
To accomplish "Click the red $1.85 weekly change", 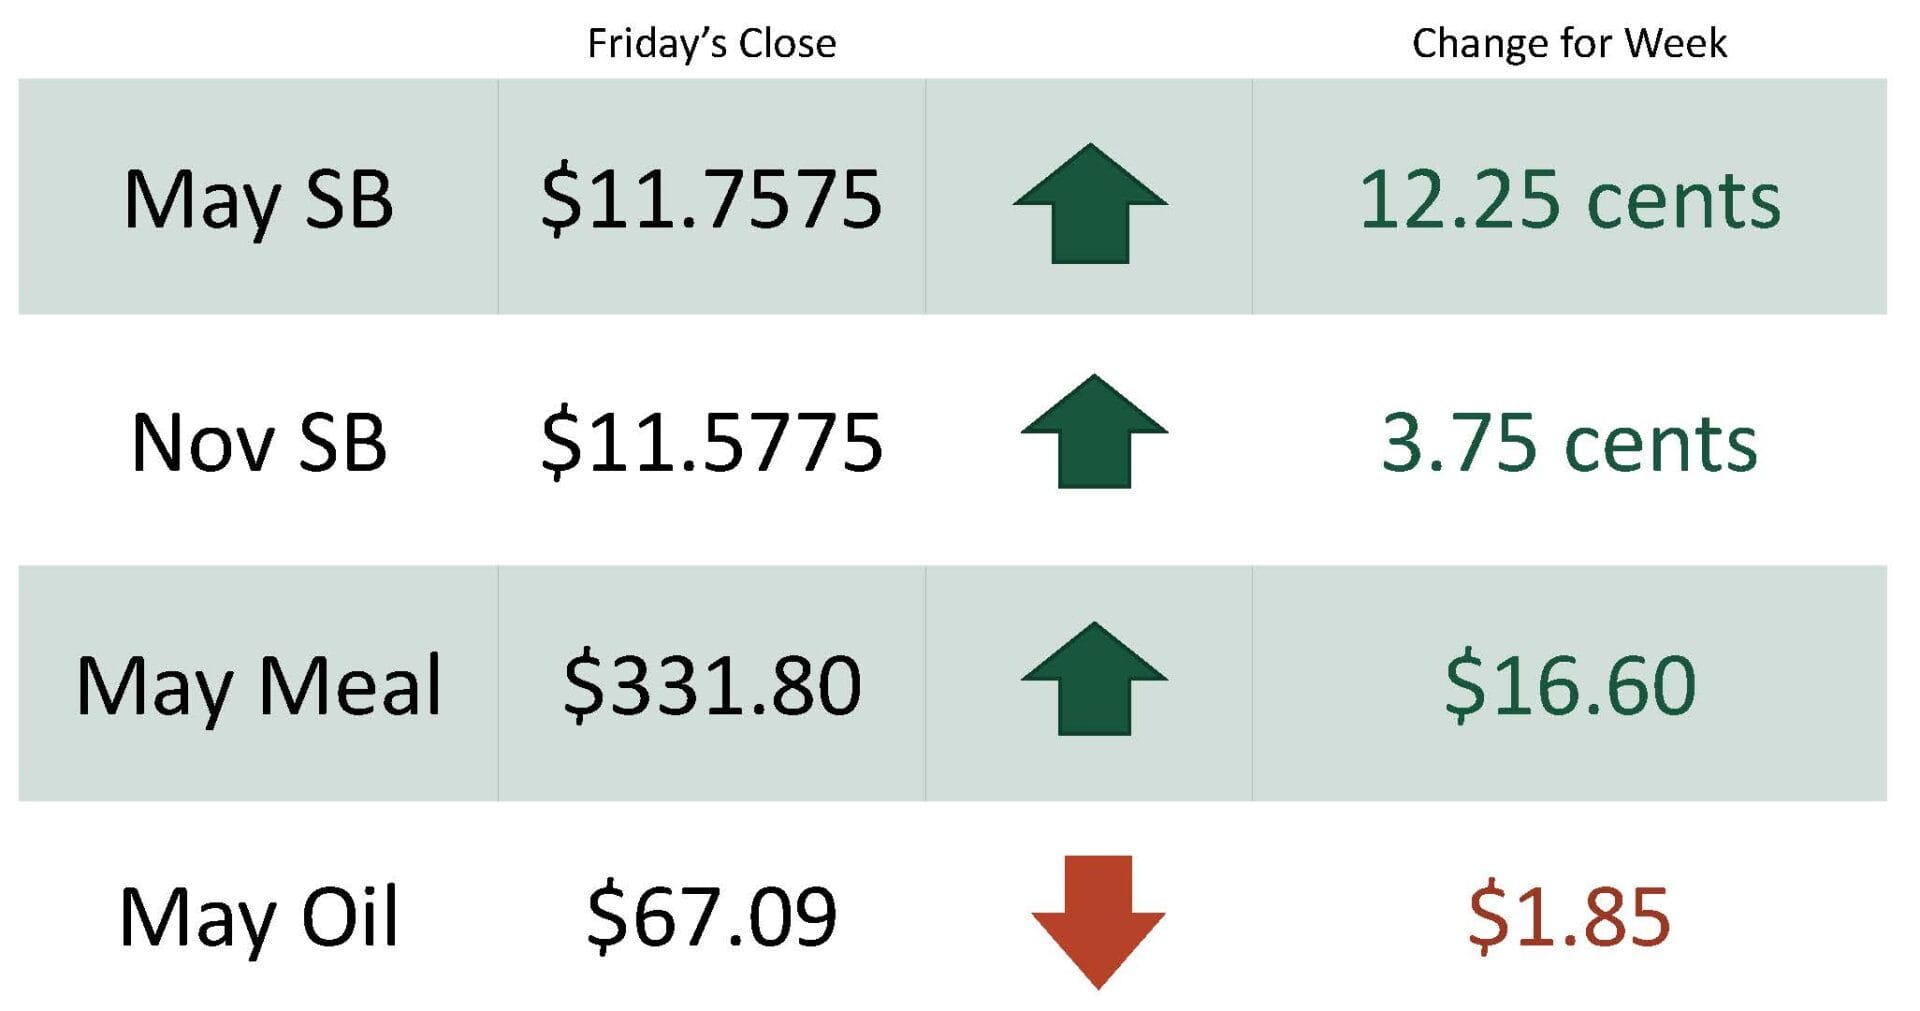I will (1568, 917).
